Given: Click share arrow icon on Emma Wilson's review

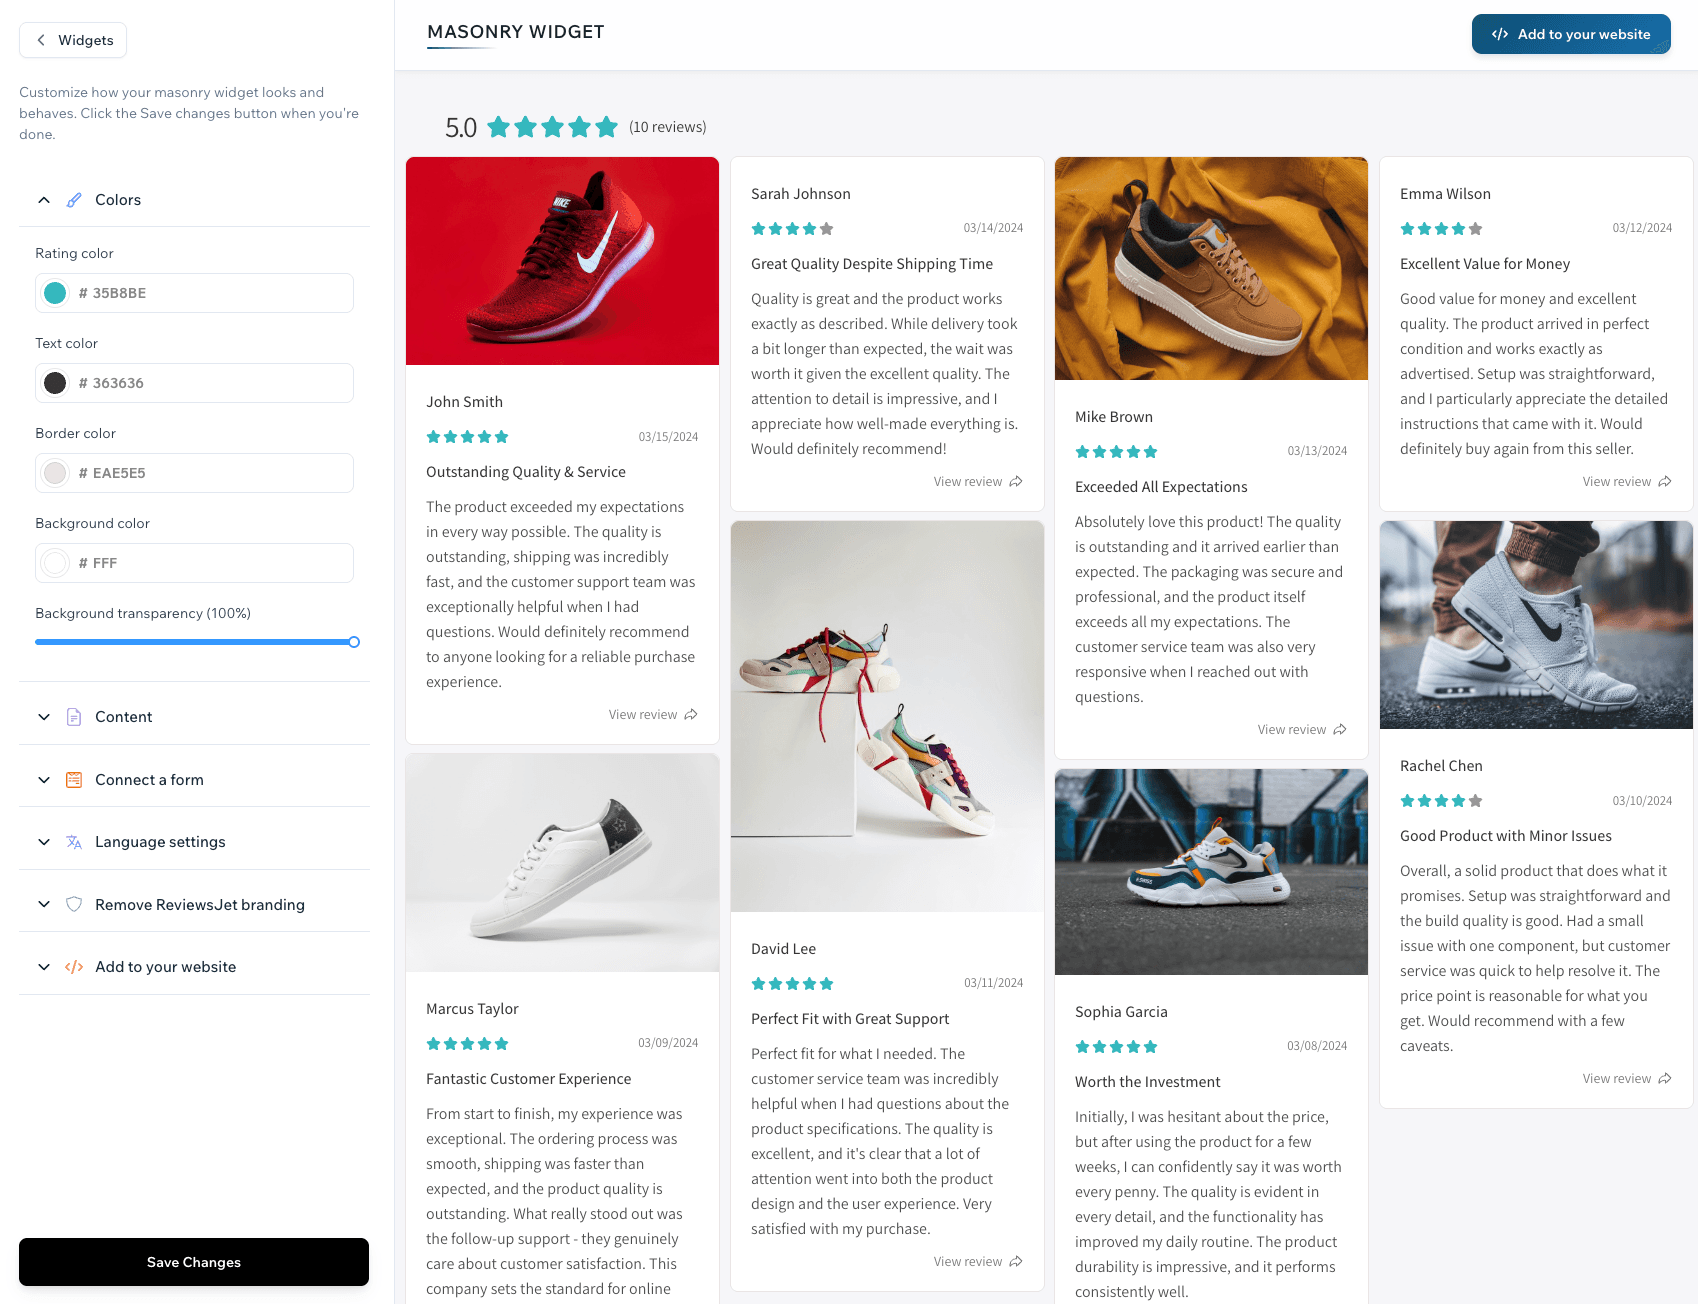Looking at the screenshot, I should pos(1665,482).
